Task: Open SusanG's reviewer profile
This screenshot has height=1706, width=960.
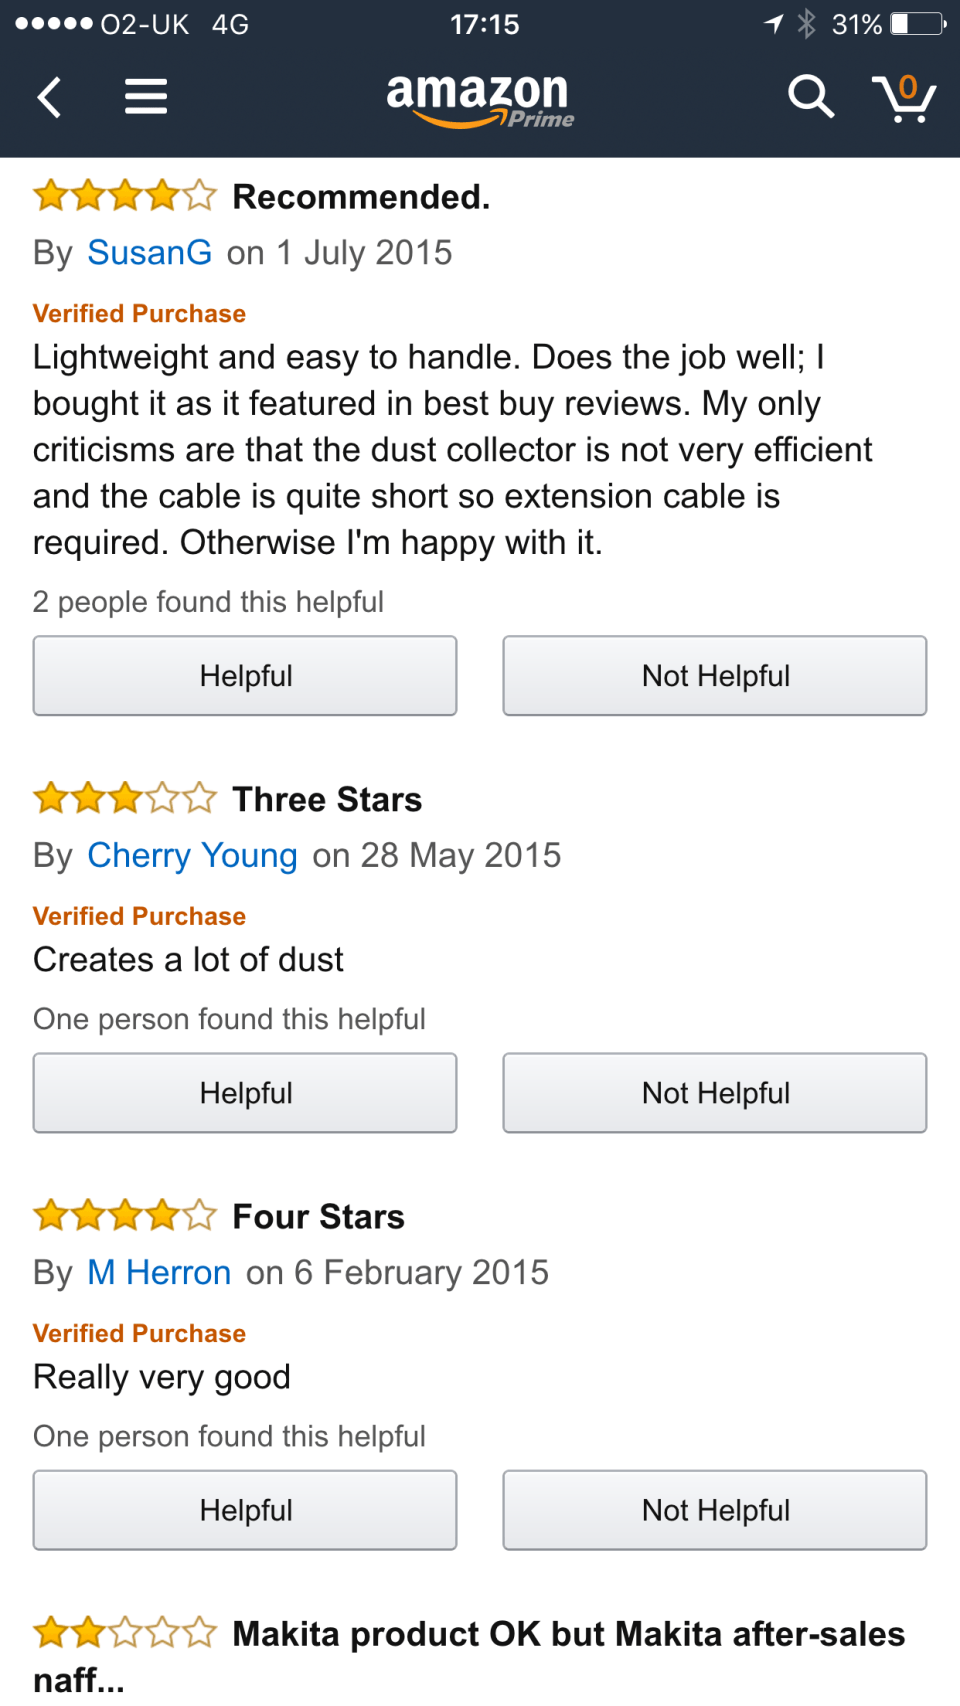Action: point(149,253)
